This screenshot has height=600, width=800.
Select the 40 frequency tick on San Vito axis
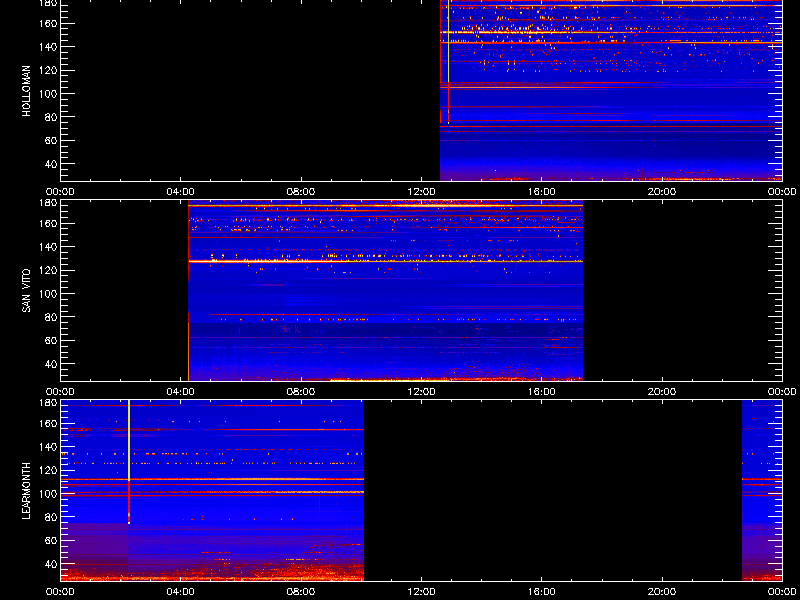[x=52, y=364]
